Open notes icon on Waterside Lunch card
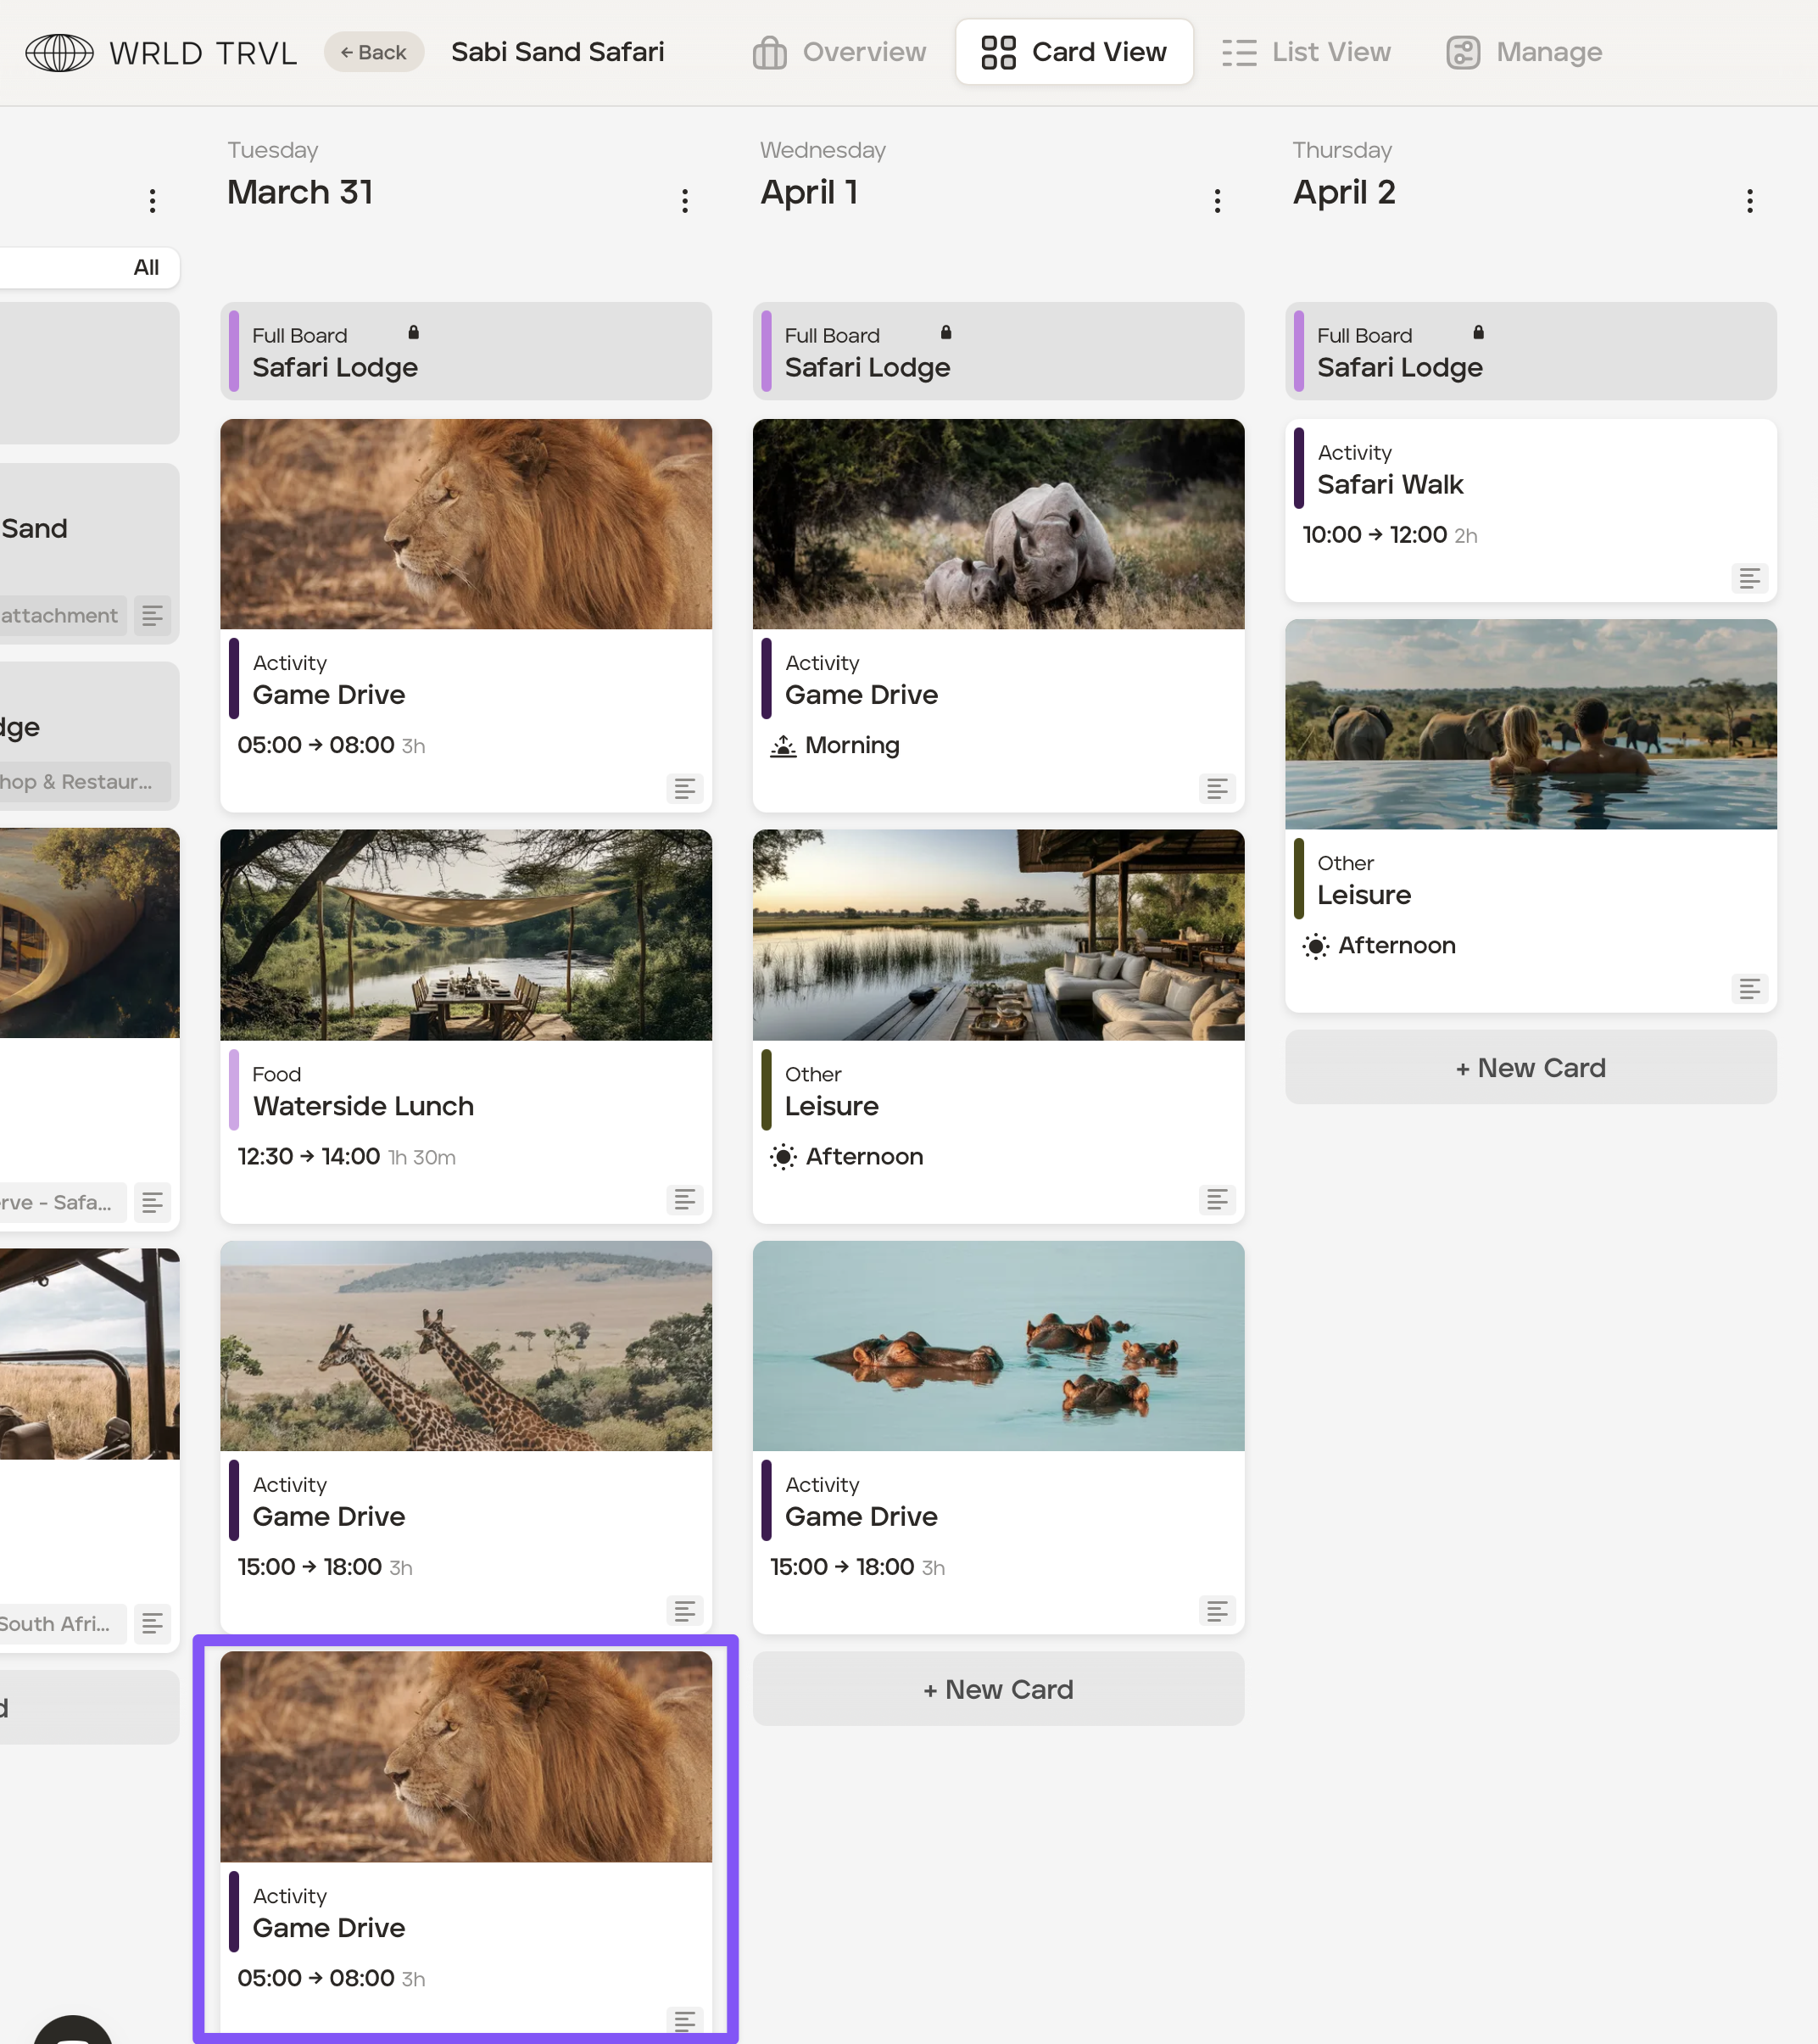 [684, 1199]
